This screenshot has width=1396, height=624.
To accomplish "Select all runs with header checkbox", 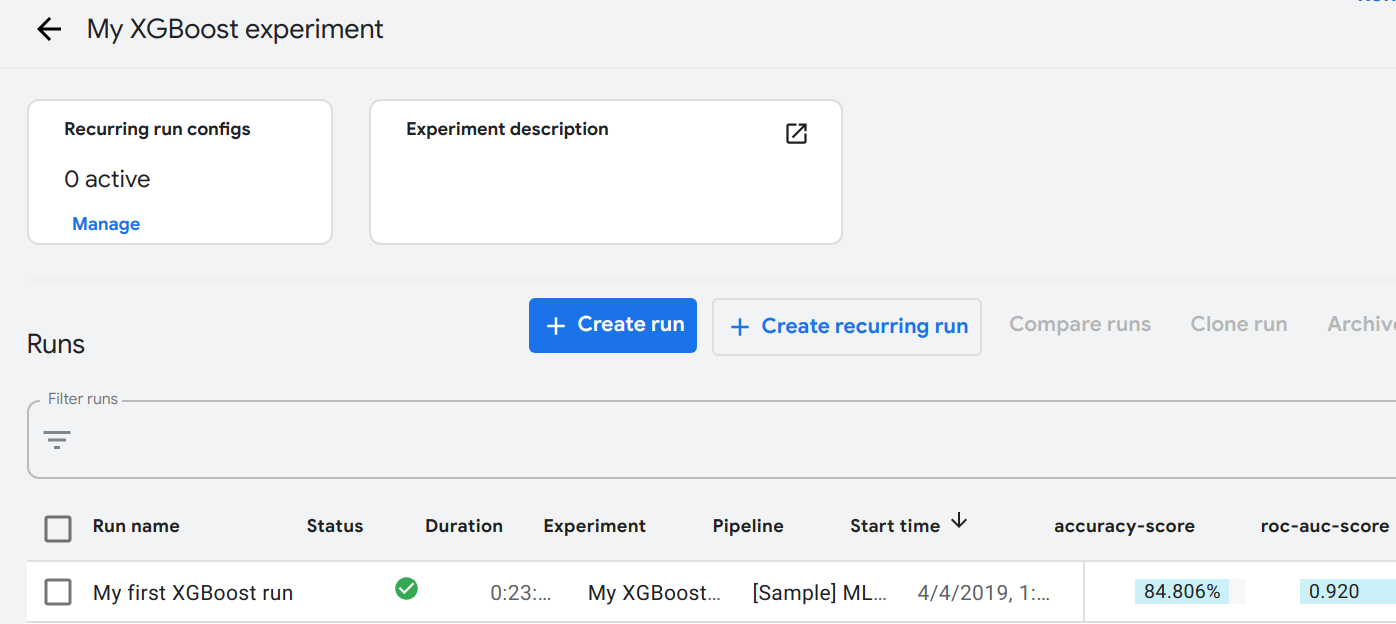I will [58, 528].
